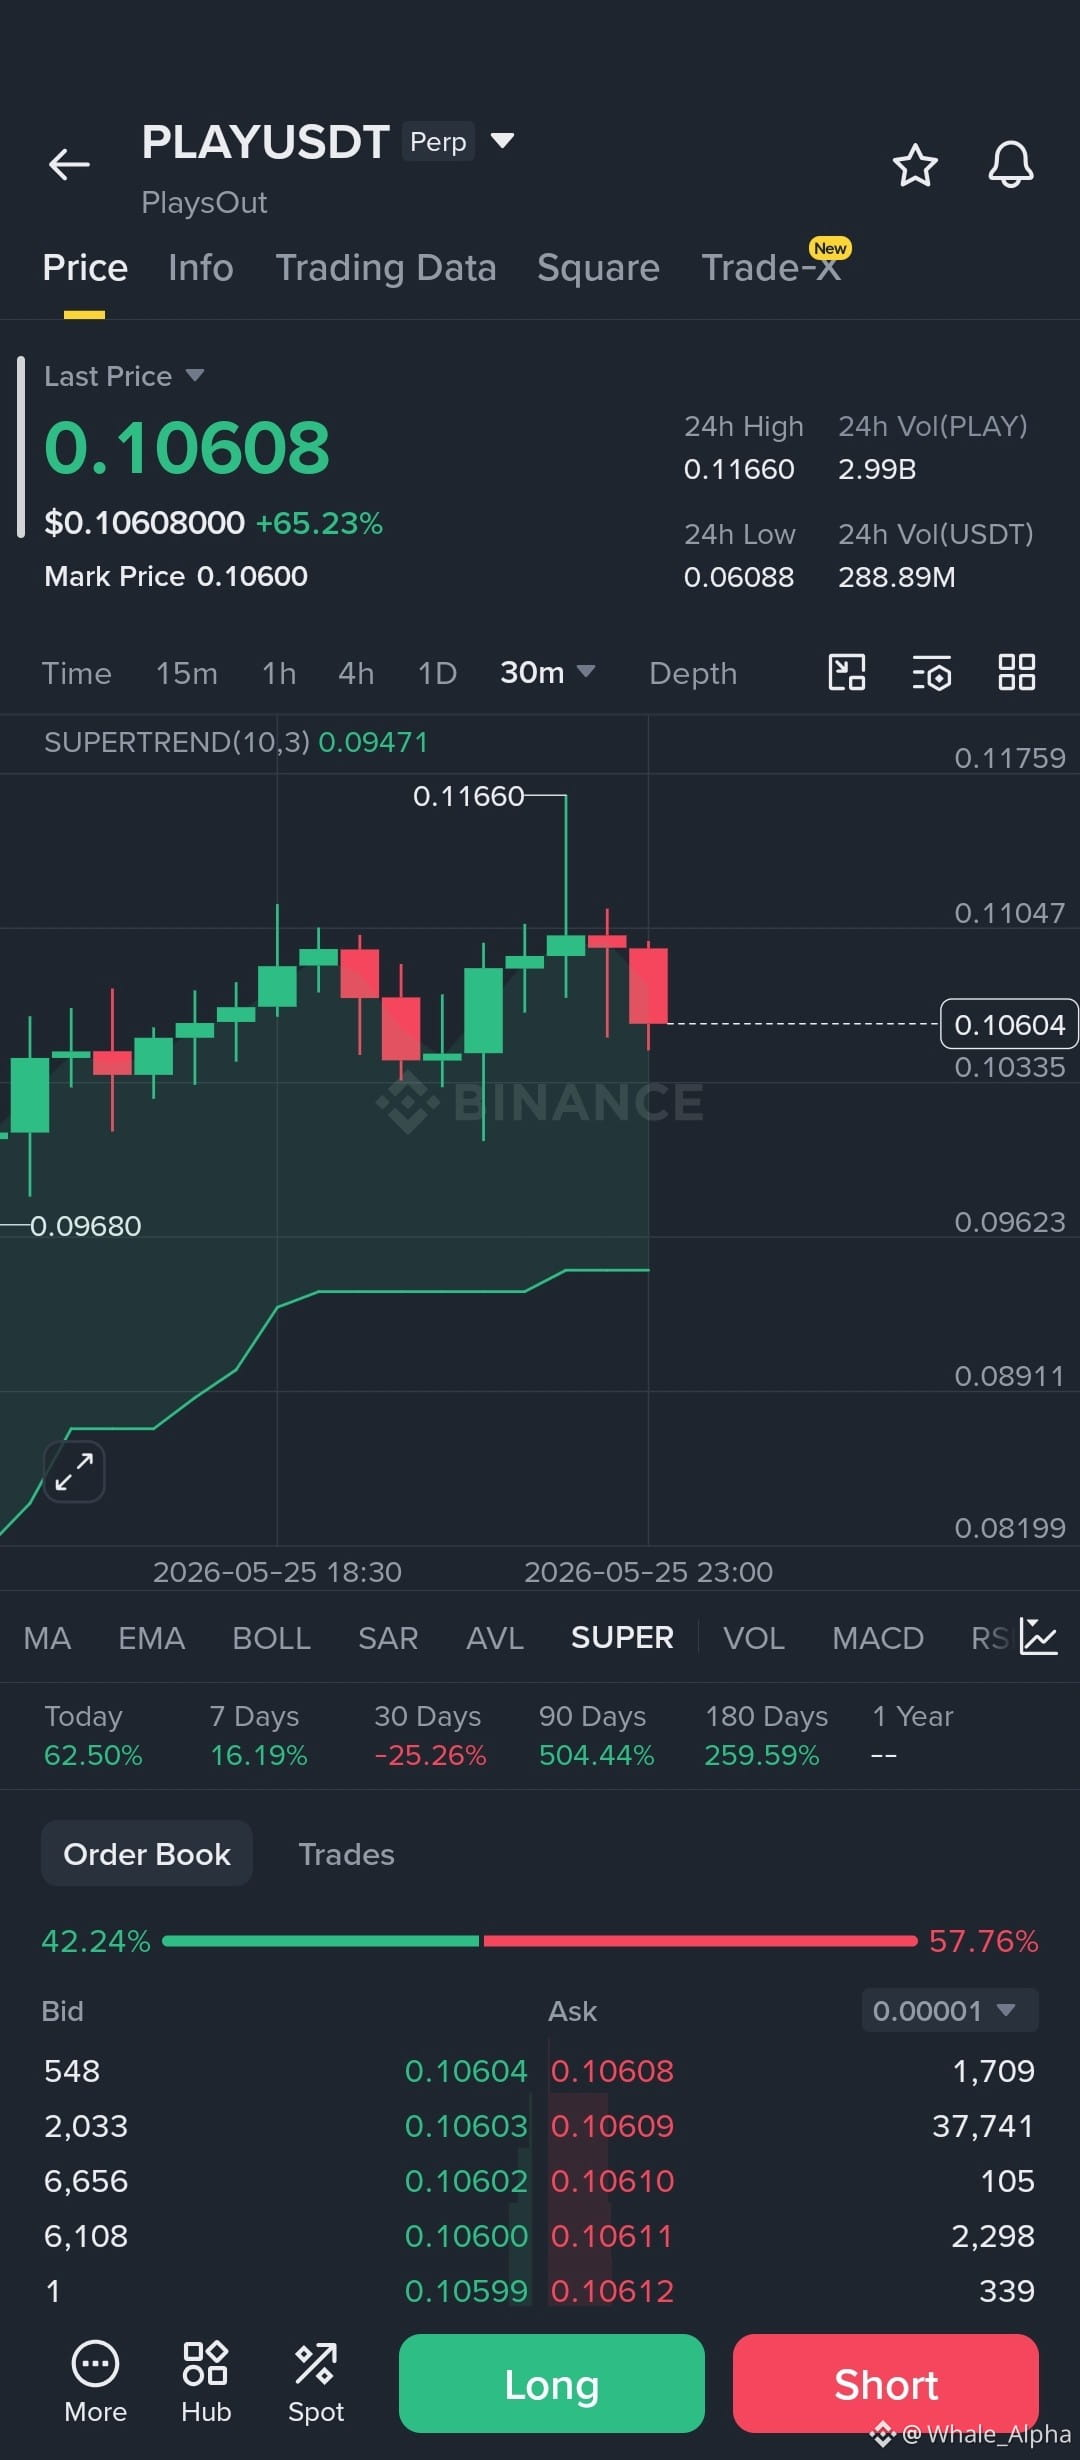The height and width of the screenshot is (2460, 1080).
Task: Tap the Today 62.50% performance
Action: pos(93,1735)
